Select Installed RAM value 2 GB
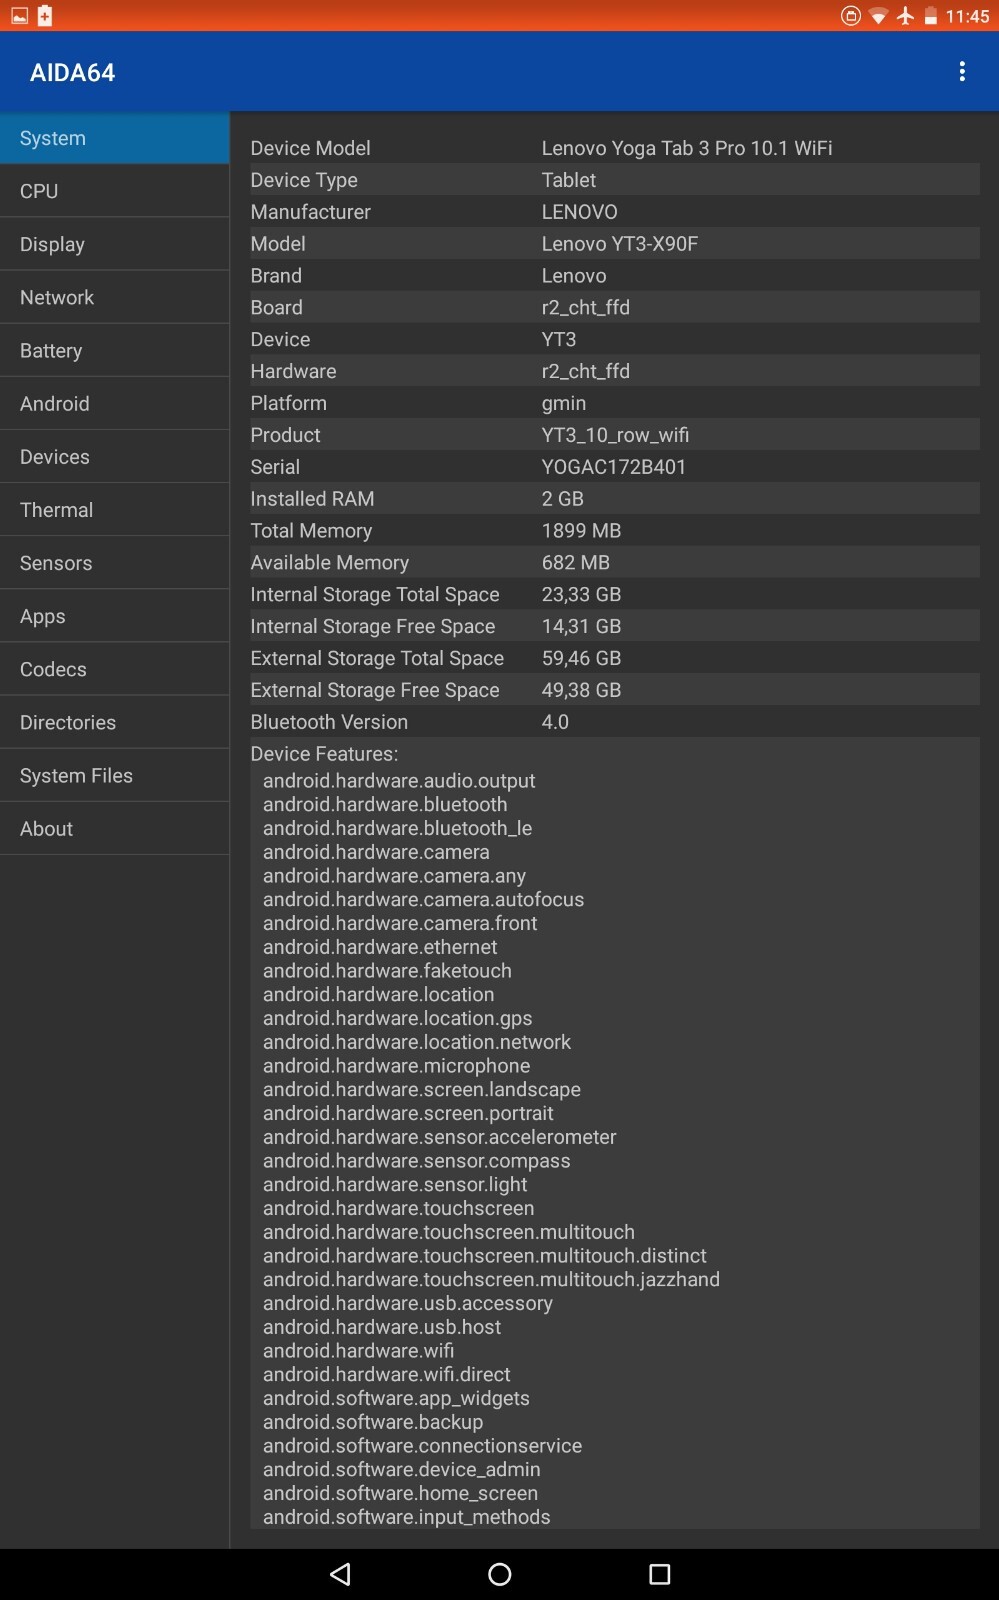This screenshot has height=1600, width=999. pyautogui.click(x=563, y=499)
